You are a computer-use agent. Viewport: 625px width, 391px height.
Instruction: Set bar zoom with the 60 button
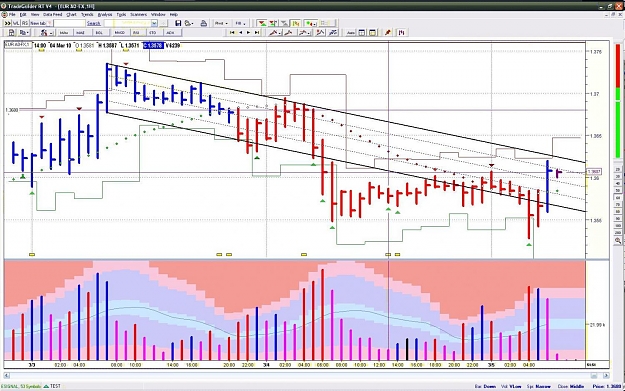pos(618,198)
